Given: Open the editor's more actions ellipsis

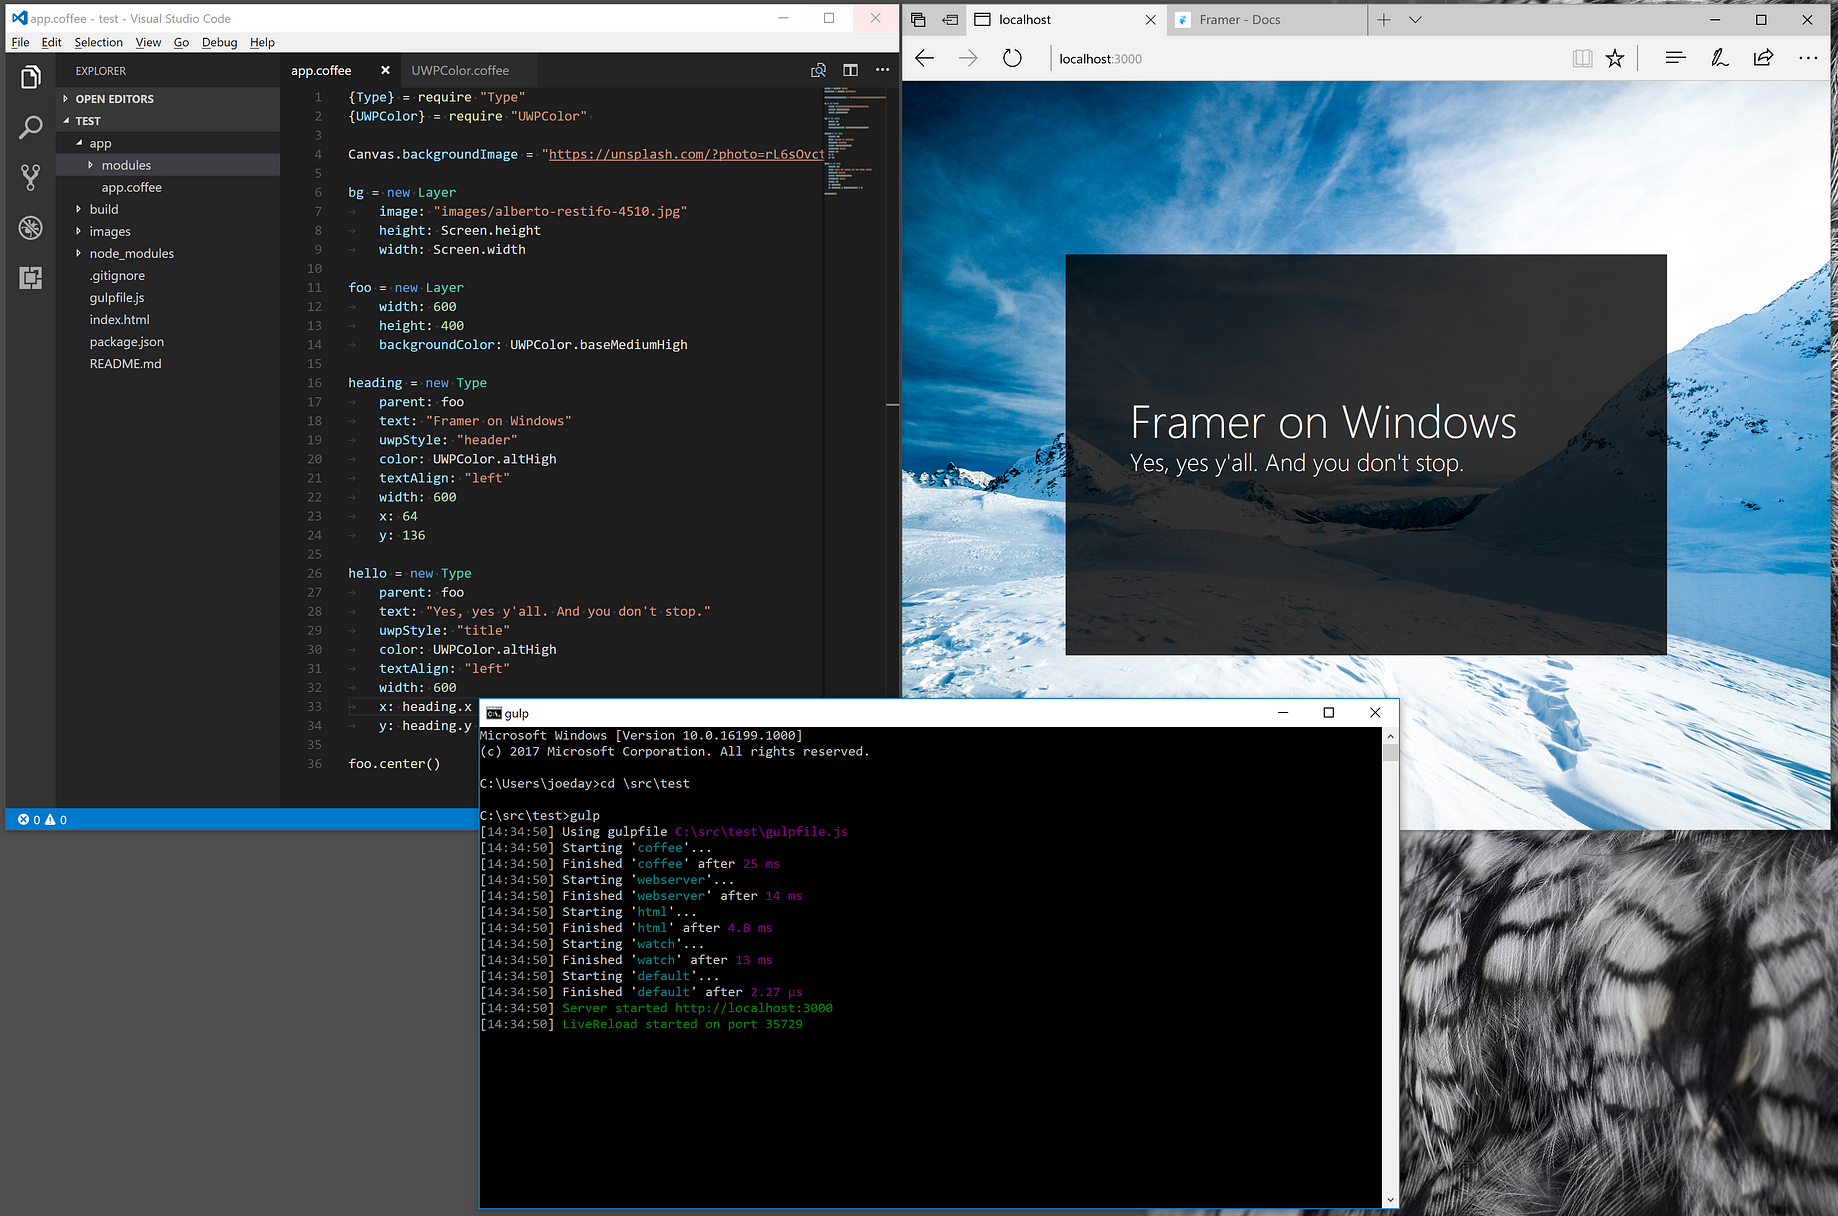Looking at the screenshot, I should point(882,70).
